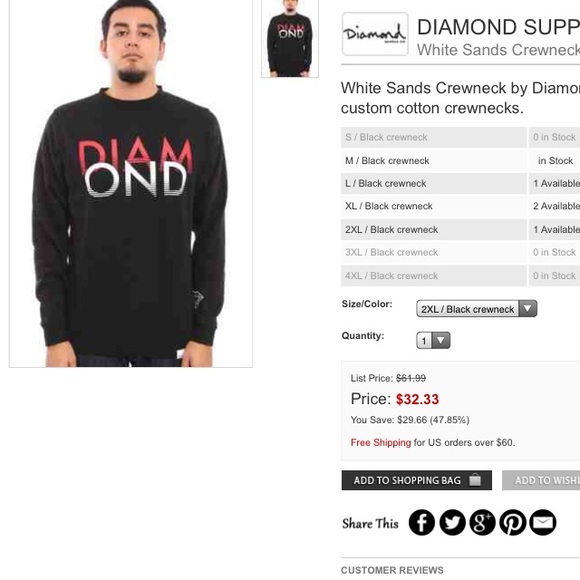
Task: Open the Quantity dropdown
Action: 433,340
